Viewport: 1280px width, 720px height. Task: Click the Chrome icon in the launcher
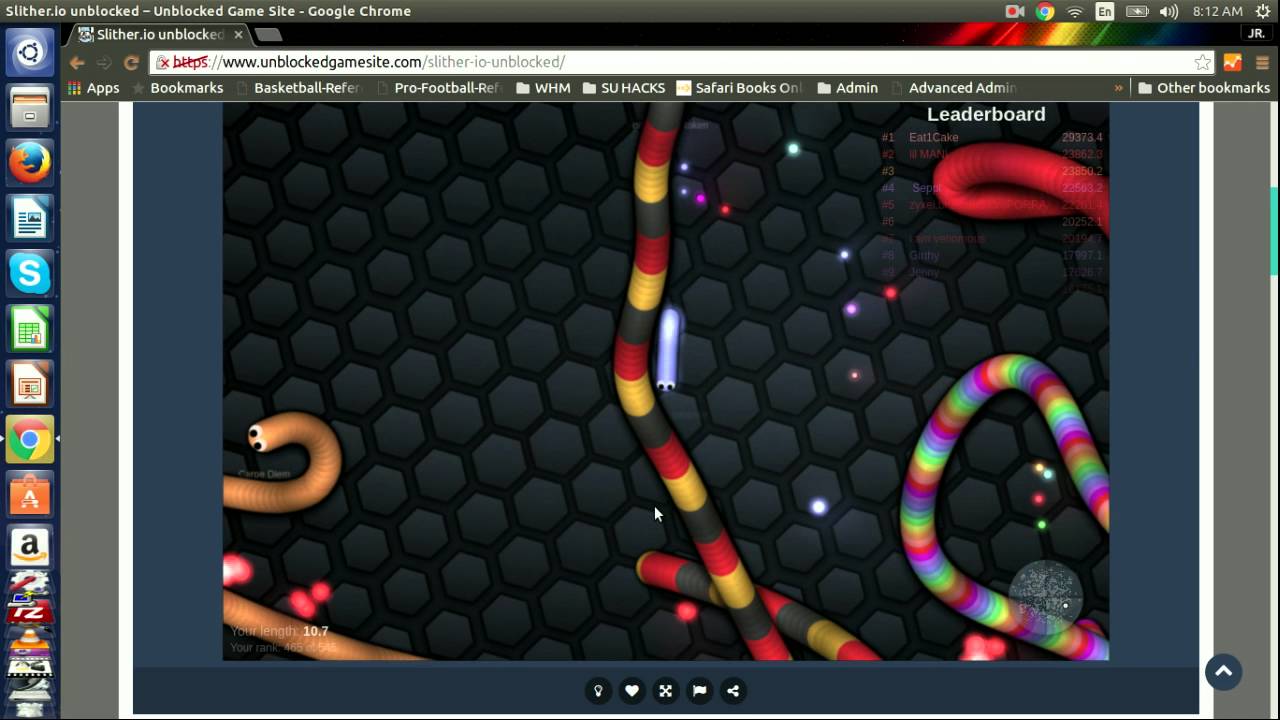[30, 440]
